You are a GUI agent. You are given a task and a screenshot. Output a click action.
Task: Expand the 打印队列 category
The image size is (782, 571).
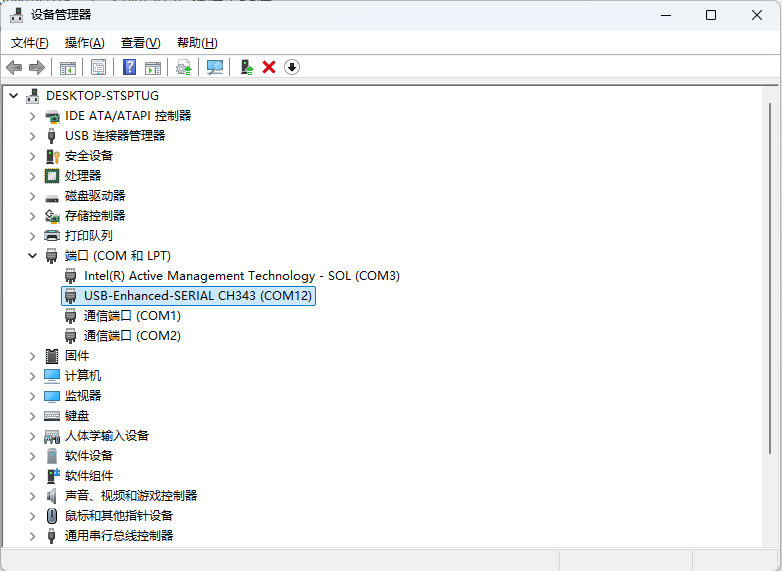point(32,236)
